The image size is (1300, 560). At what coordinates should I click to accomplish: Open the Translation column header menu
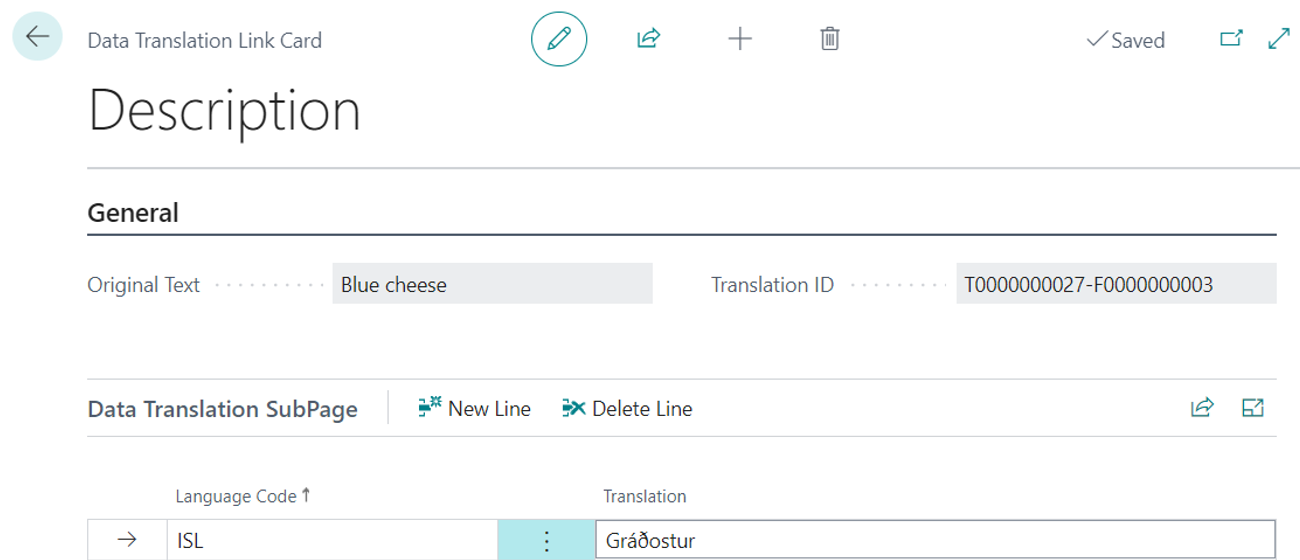644,496
